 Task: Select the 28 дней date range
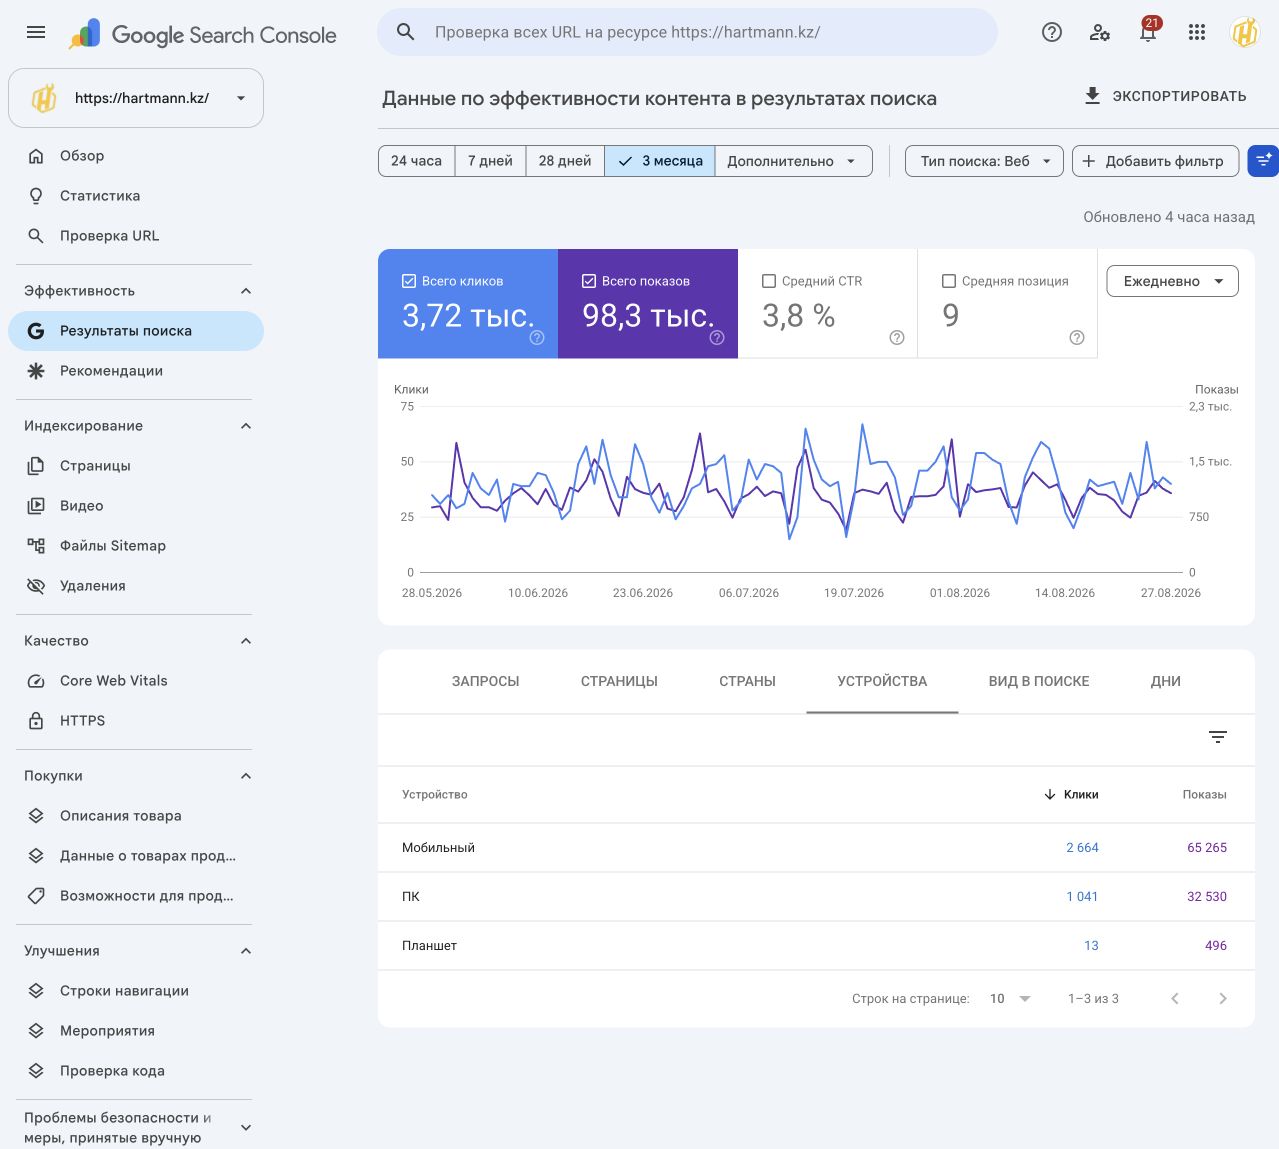(x=565, y=161)
